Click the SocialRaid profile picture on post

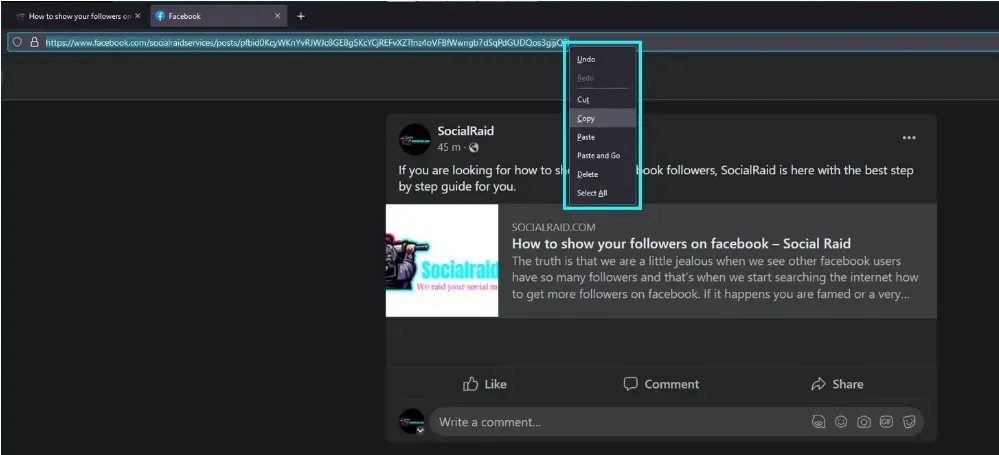pyautogui.click(x=415, y=139)
